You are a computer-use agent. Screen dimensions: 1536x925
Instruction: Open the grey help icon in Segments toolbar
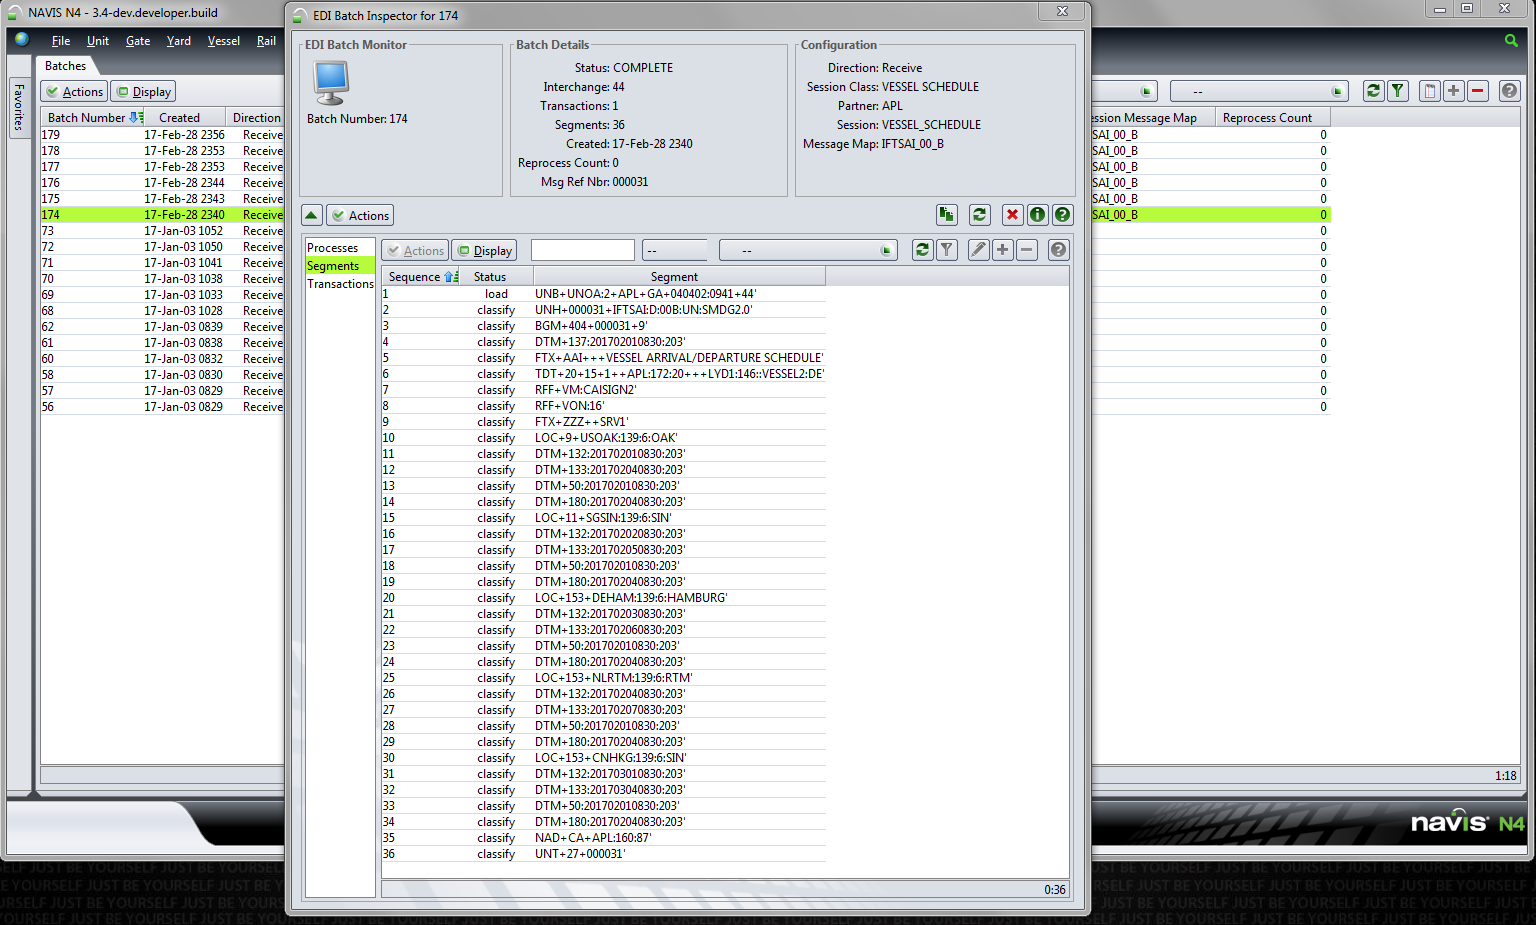pos(1059,250)
